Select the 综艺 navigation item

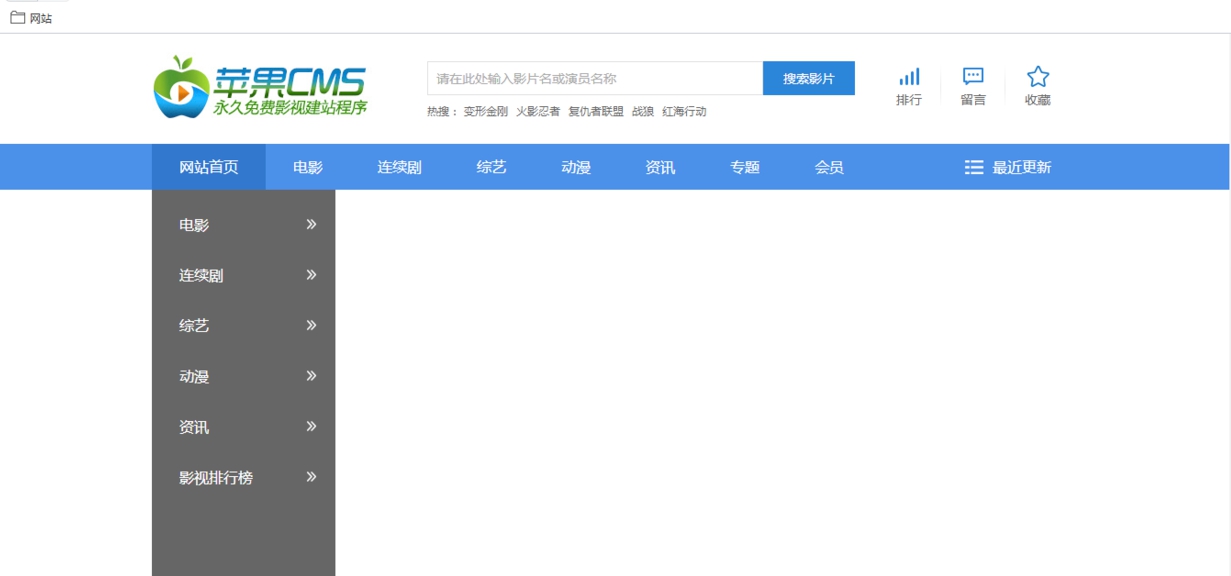point(490,167)
